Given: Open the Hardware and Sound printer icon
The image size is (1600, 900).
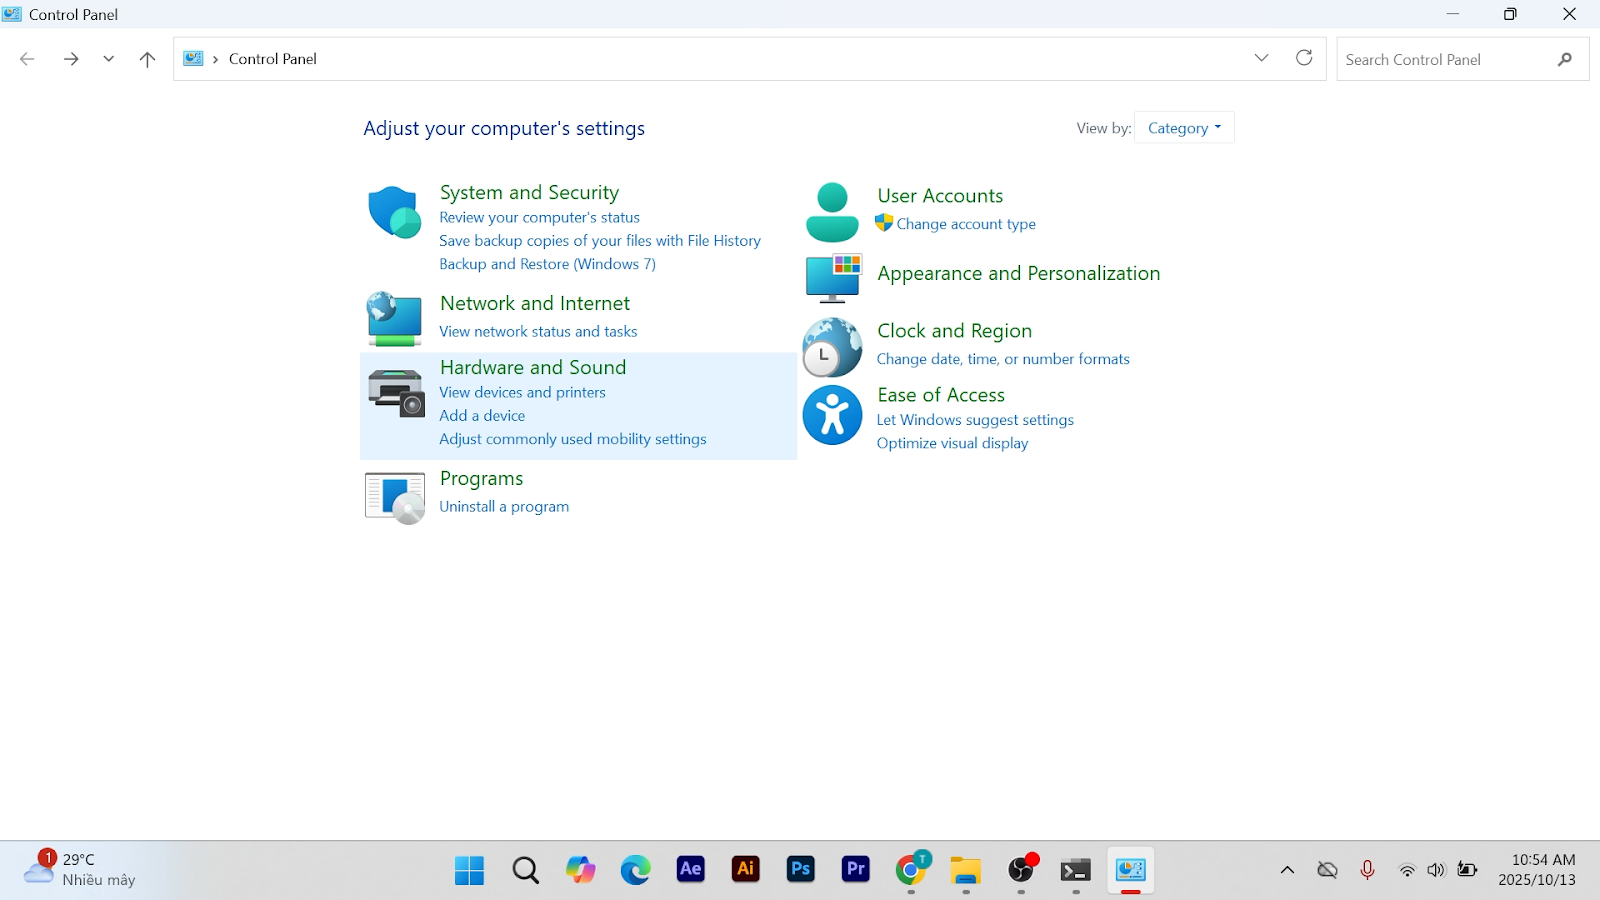Looking at the screenshot, I should [396, 392].
